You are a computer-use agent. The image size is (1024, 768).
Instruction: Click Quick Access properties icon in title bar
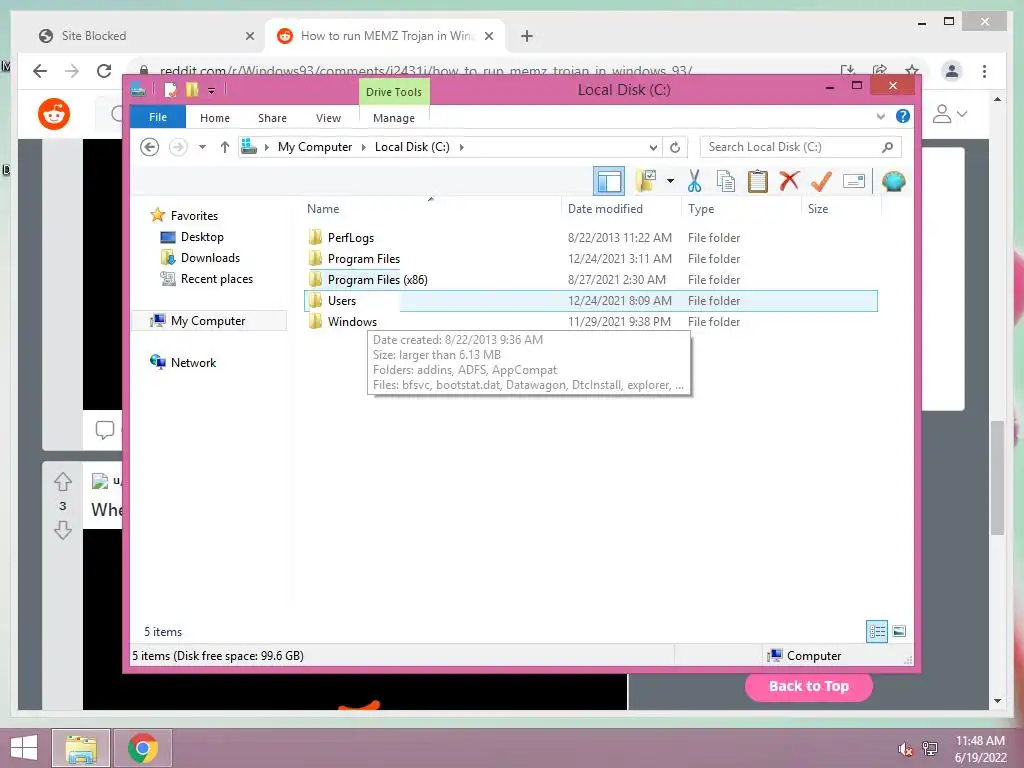tap(170, 90)
